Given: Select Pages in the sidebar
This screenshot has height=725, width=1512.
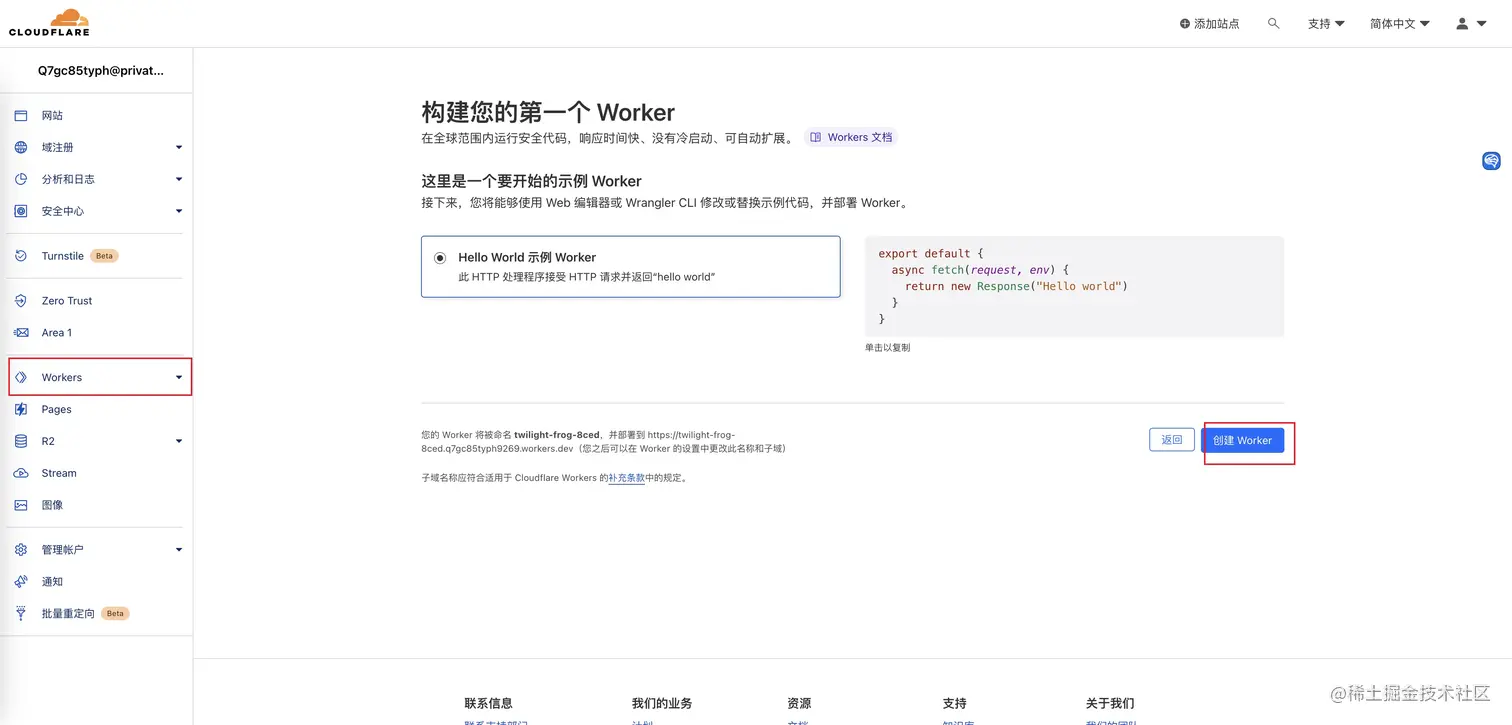Looking at the screenshot, I should (x=57, y=409).
